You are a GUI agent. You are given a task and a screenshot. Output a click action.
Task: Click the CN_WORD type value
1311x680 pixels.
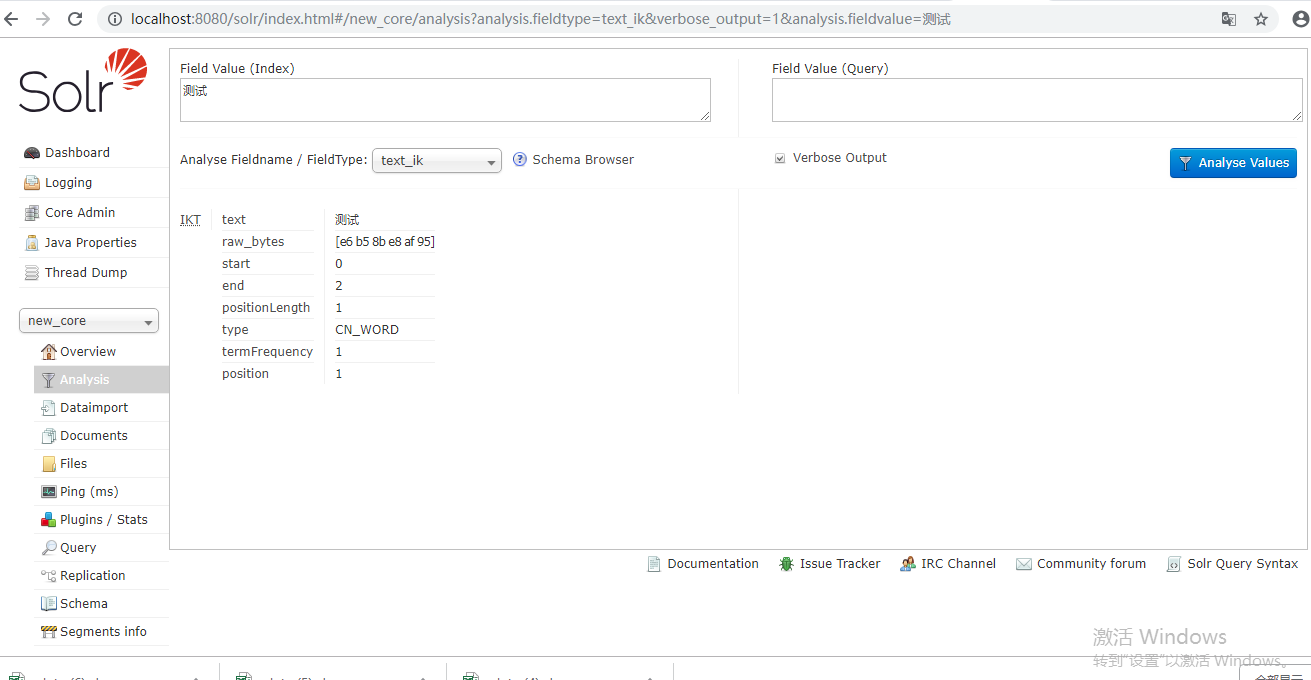pyautogui.click(x=367, y=330)
